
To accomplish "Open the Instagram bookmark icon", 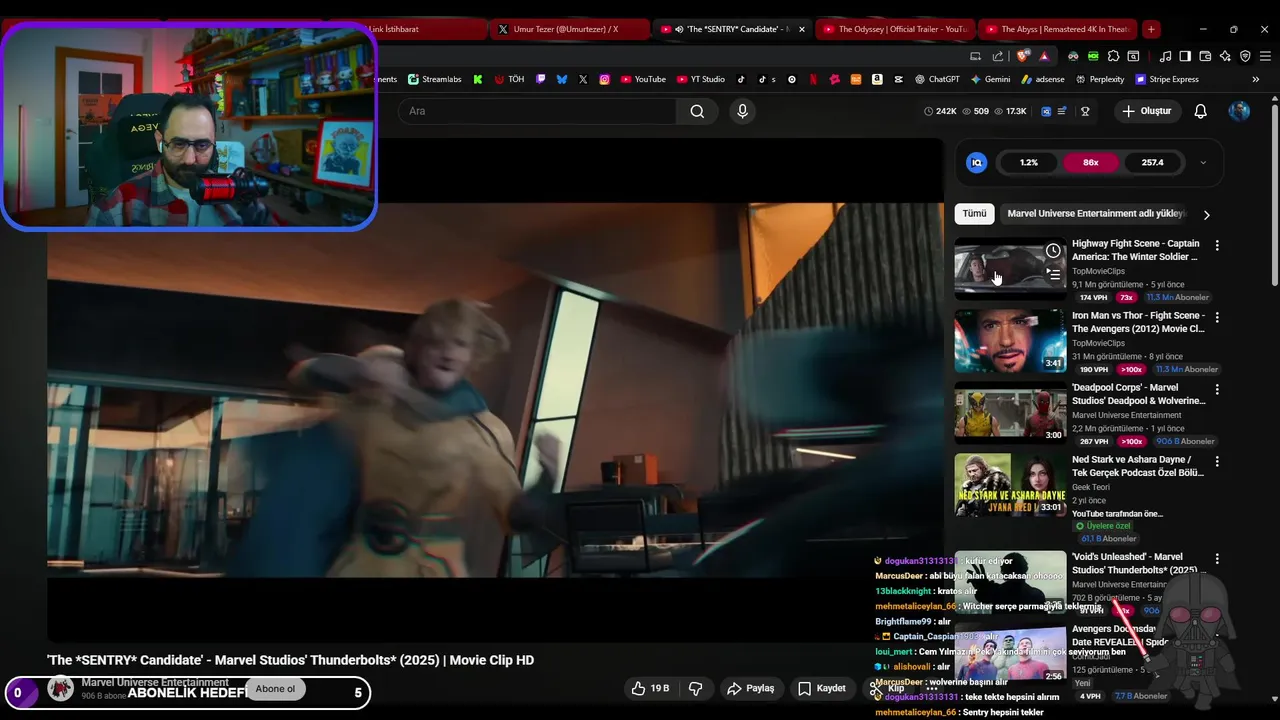I will point(605,79).
